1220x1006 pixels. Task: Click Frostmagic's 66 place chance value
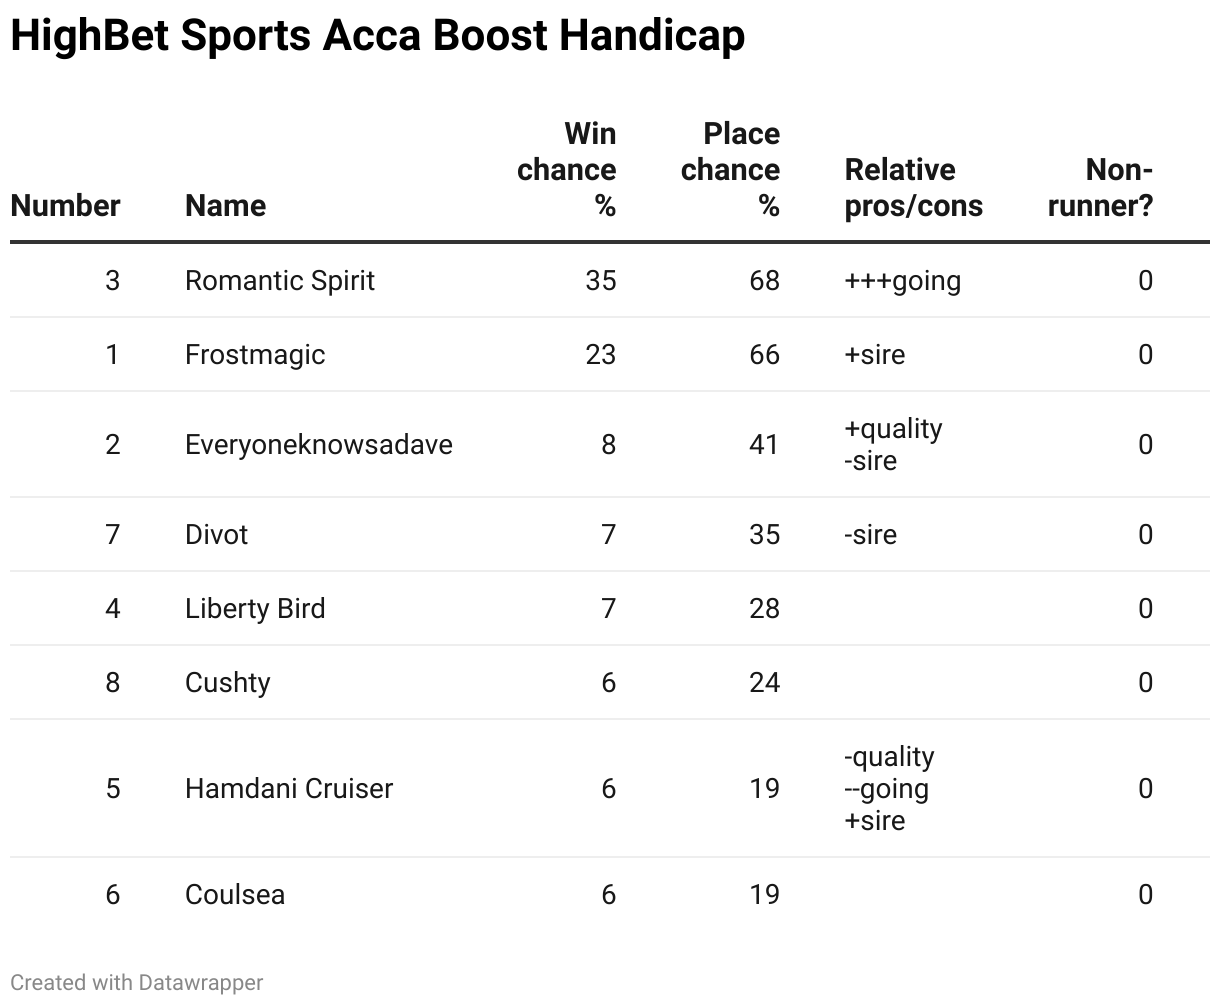[x=764, y=354]
